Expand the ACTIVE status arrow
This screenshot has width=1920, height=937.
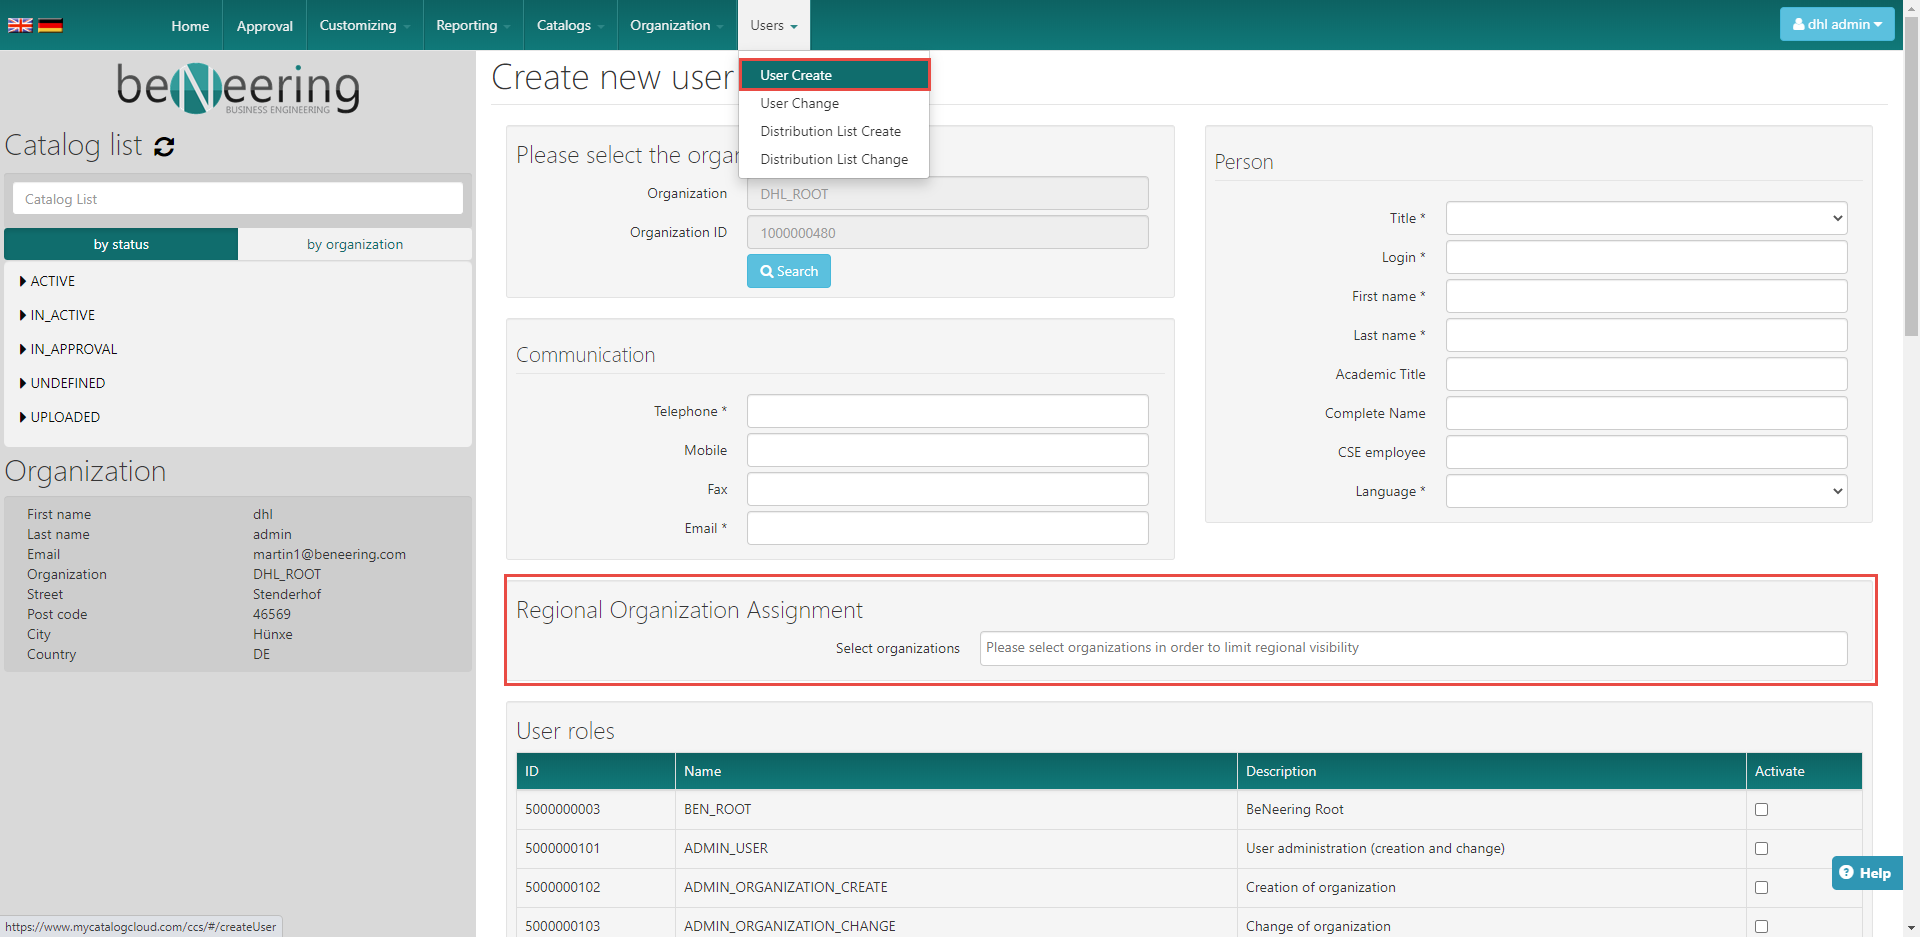click(23, 281)
